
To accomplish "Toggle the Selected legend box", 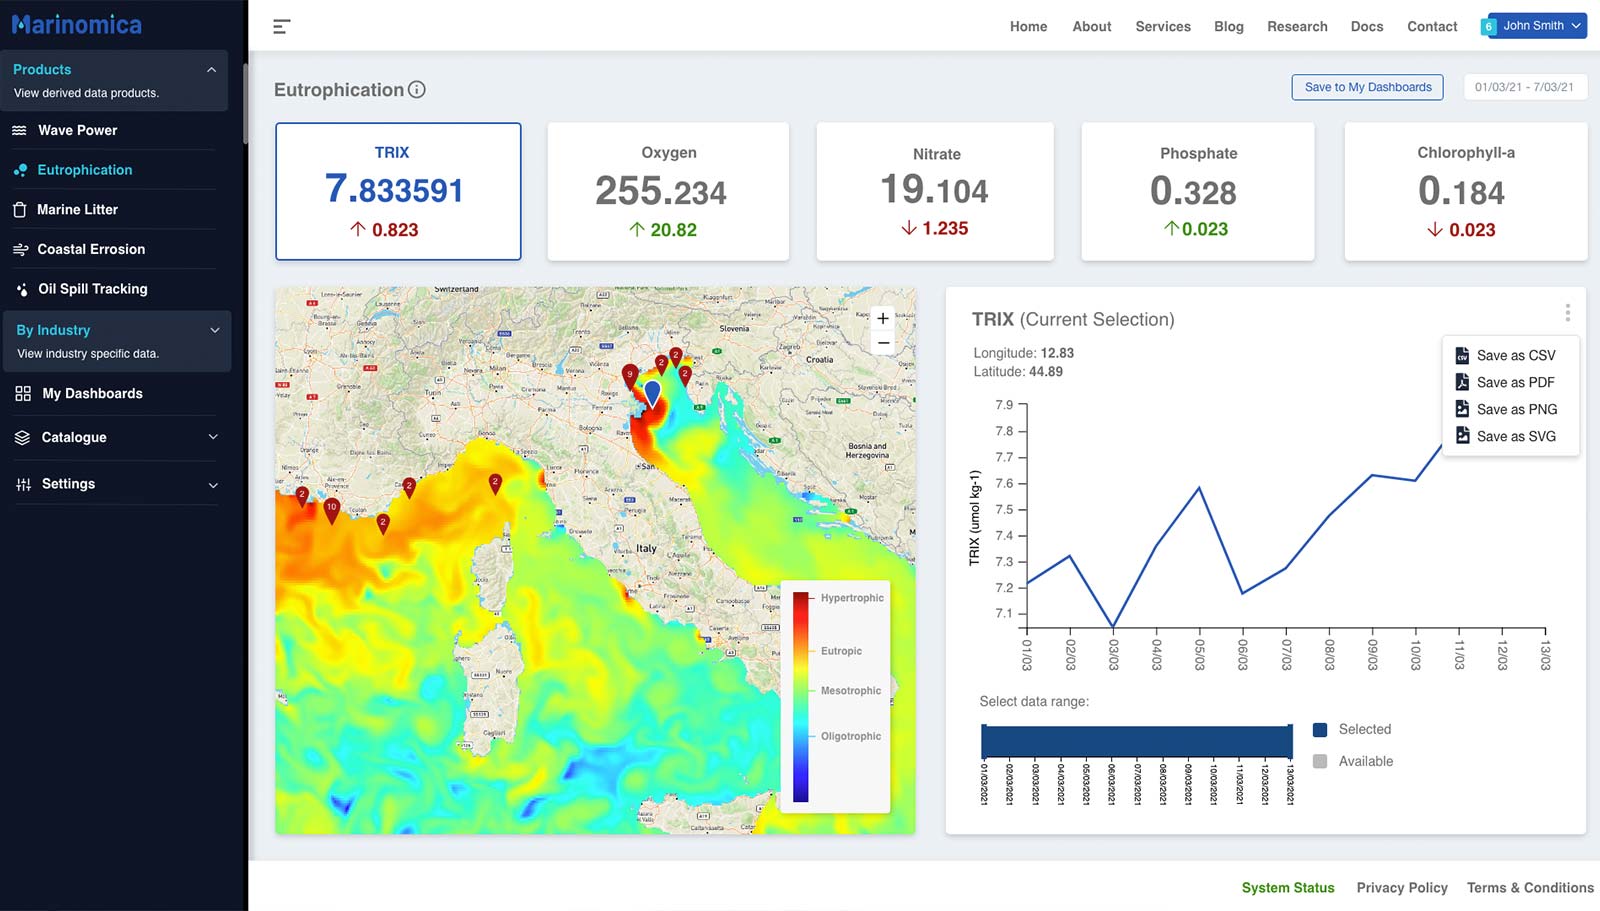I will [1320, 730].
